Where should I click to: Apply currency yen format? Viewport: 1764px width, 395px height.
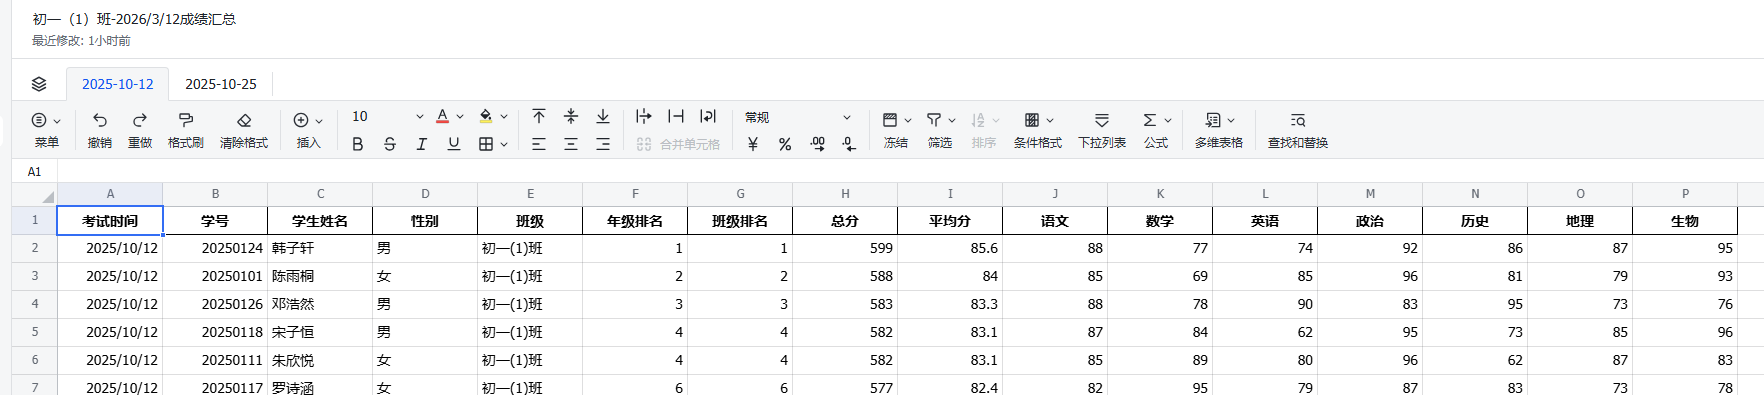(753, 144)
